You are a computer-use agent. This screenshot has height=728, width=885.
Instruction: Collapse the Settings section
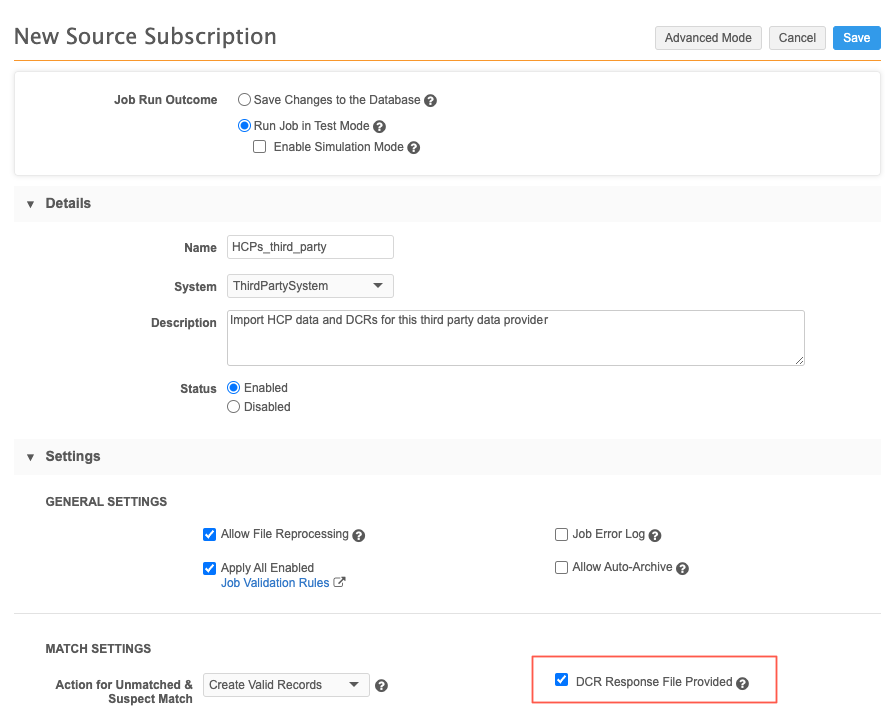pyautogui.click(x=30, y=457)
